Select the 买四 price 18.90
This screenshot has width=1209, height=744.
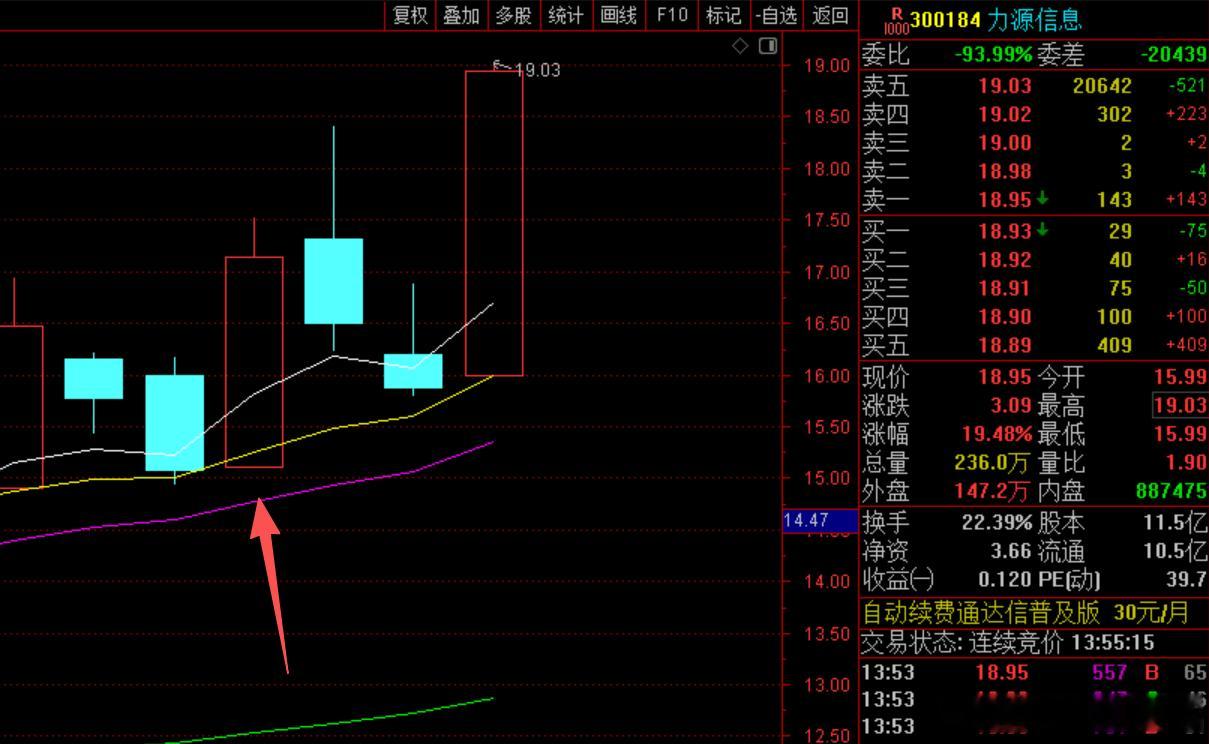[1004, 317]
